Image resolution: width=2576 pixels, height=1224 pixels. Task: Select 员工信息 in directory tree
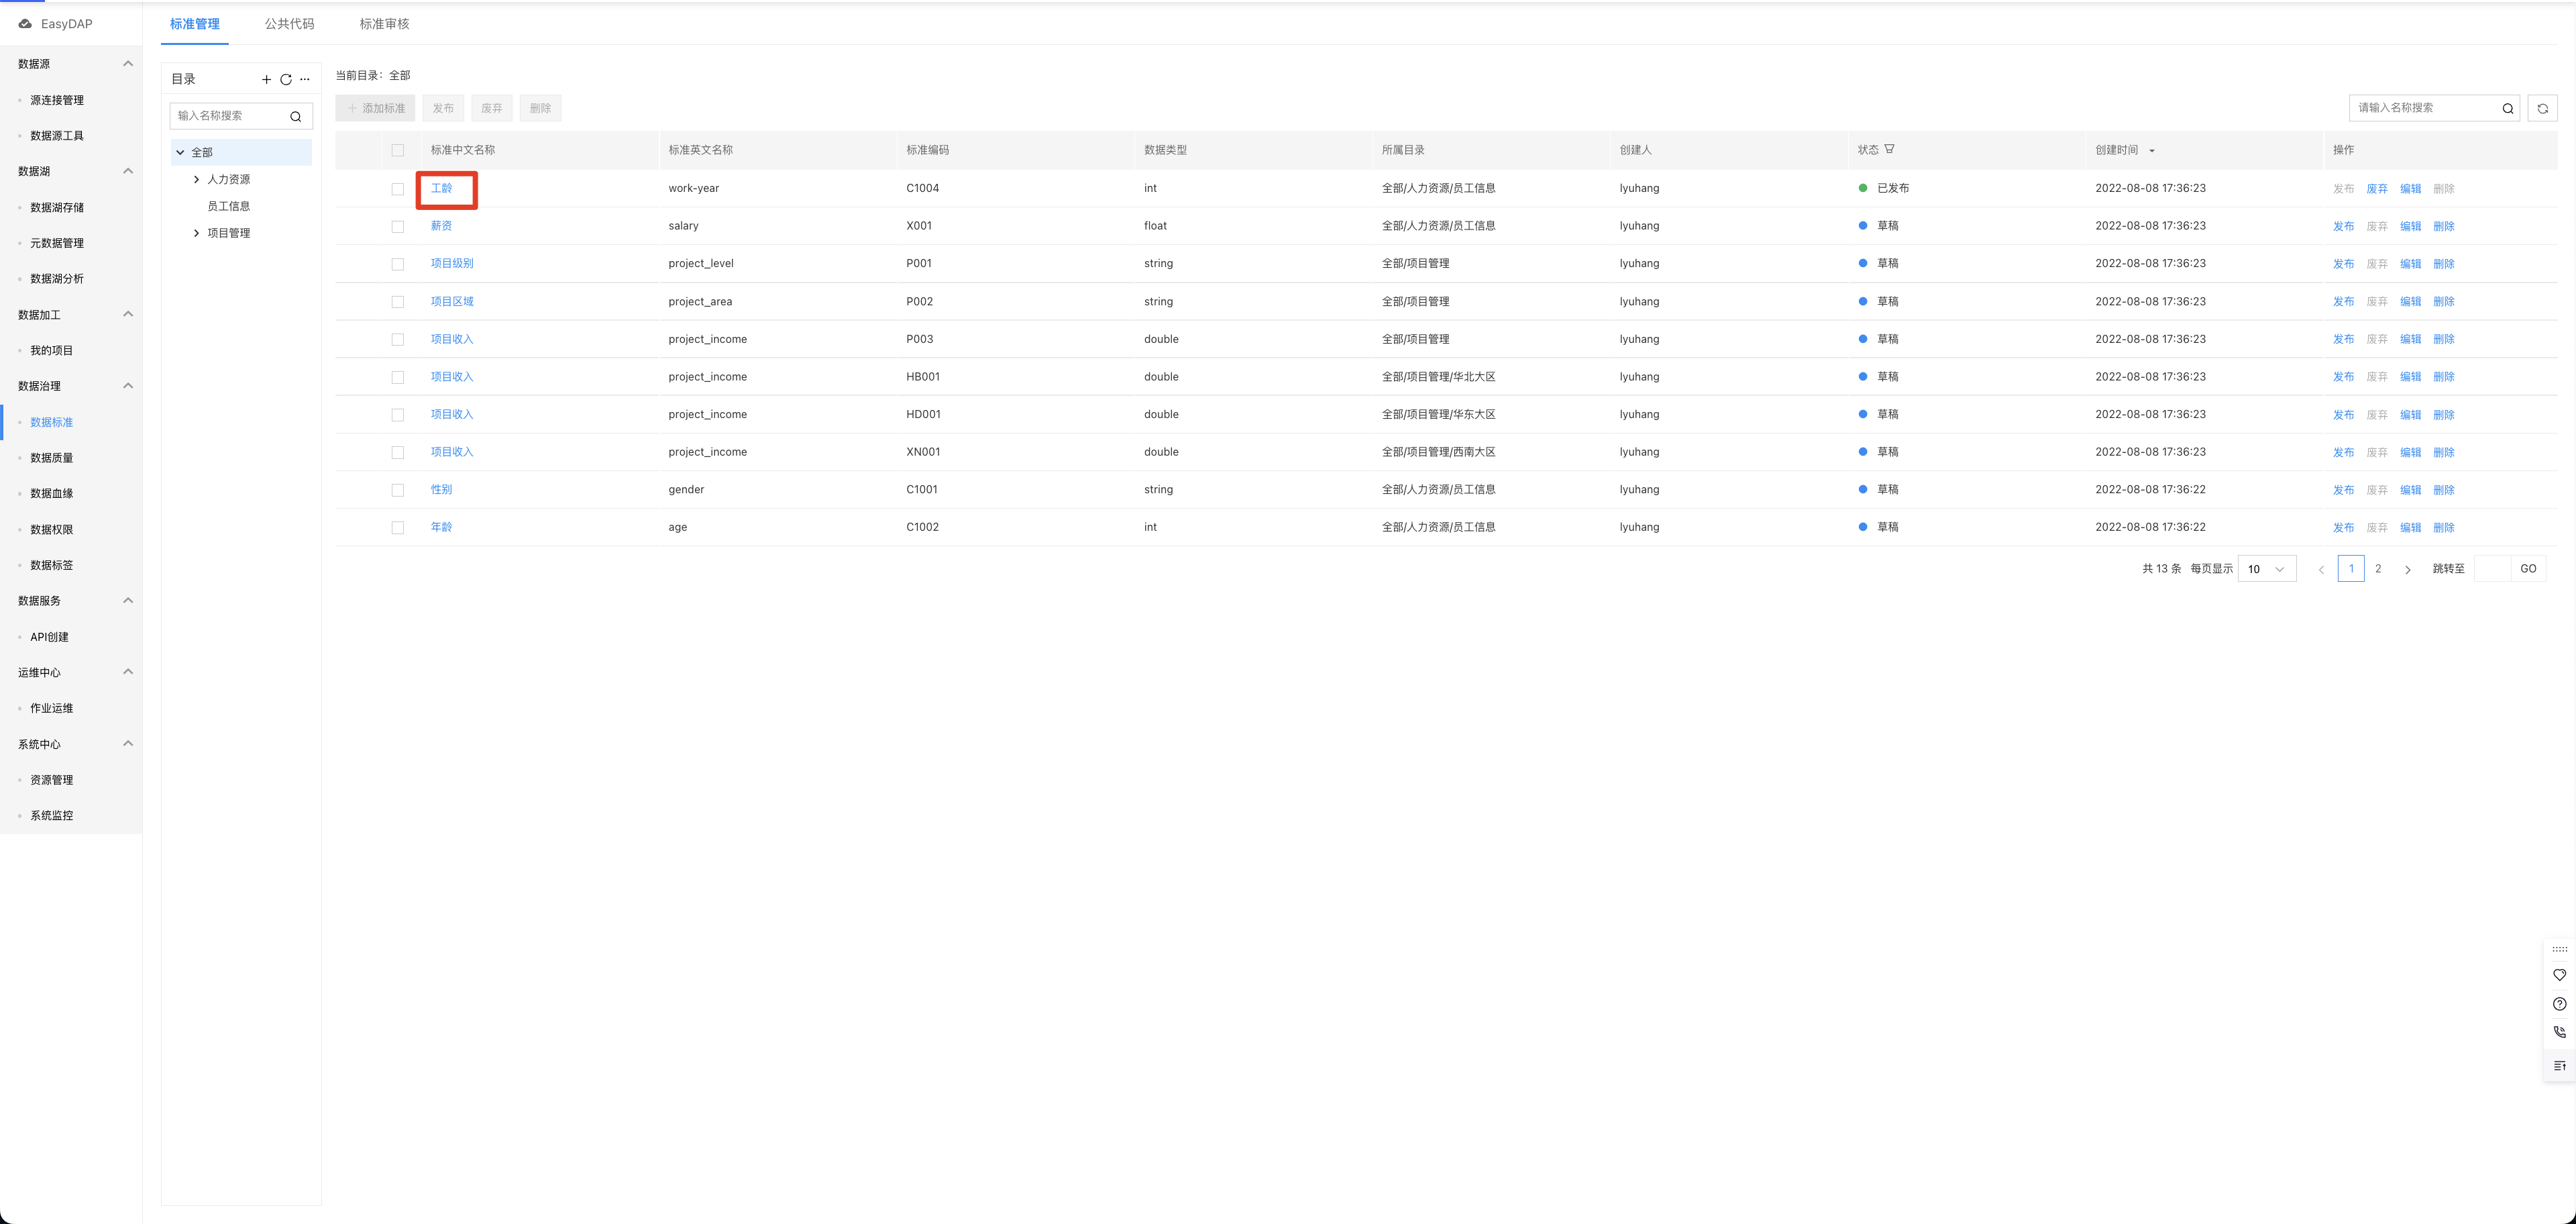(x=229, y=206)
